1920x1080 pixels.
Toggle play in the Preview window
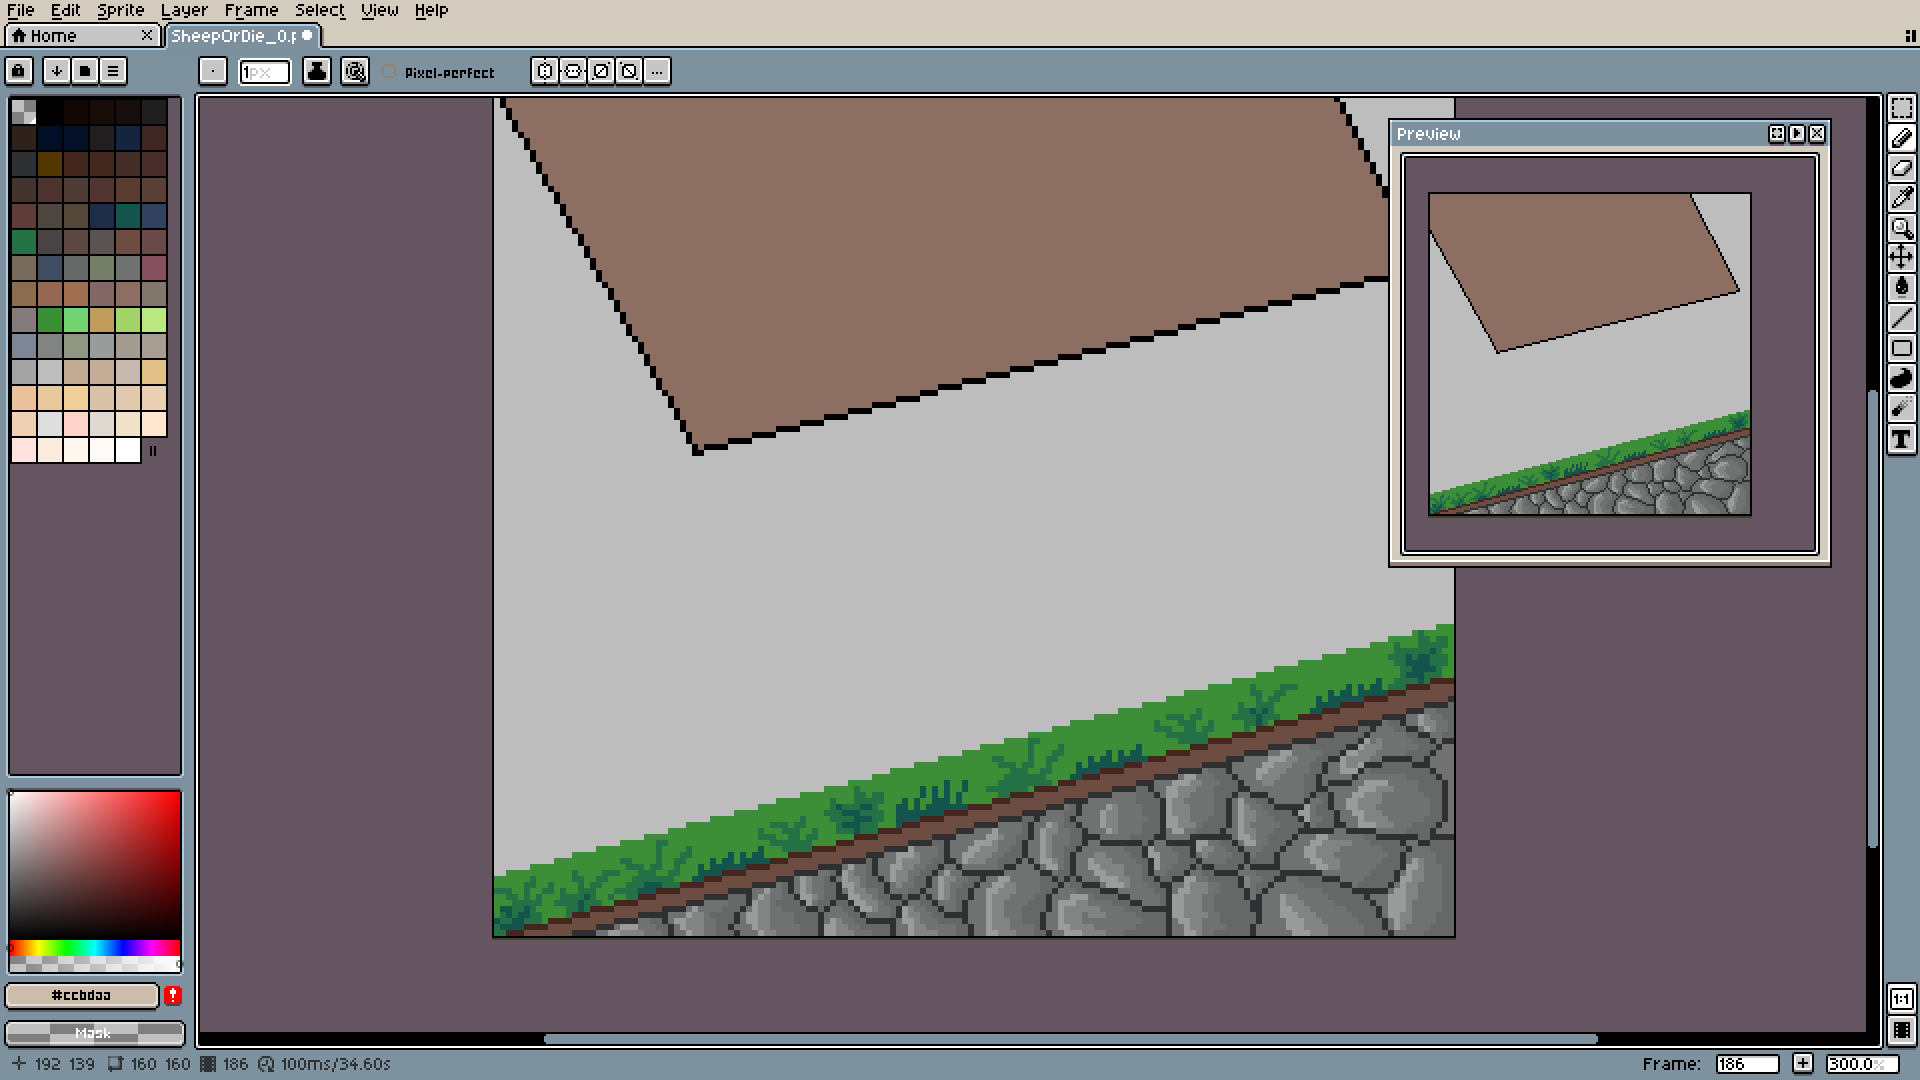[x=1797, y=133]
